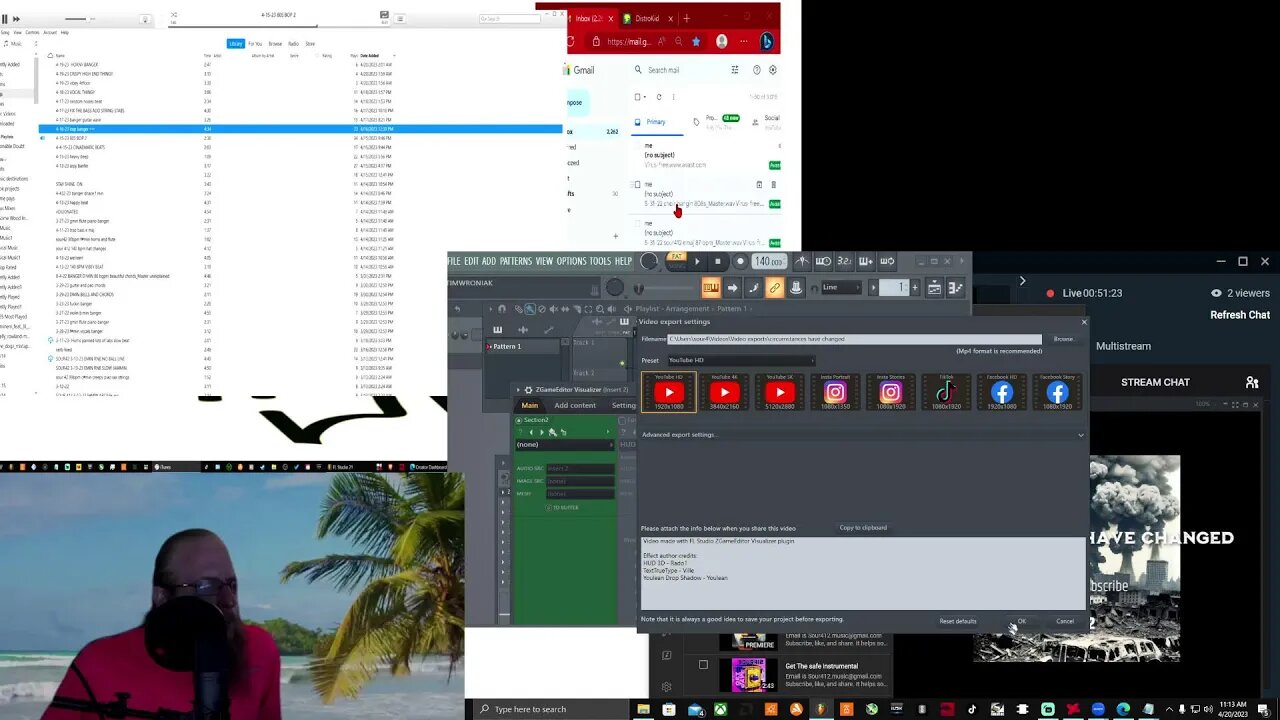The image size is (1280, 720).
Task: Open FL Studio PATTERNS menu
Action: point(516,262)
